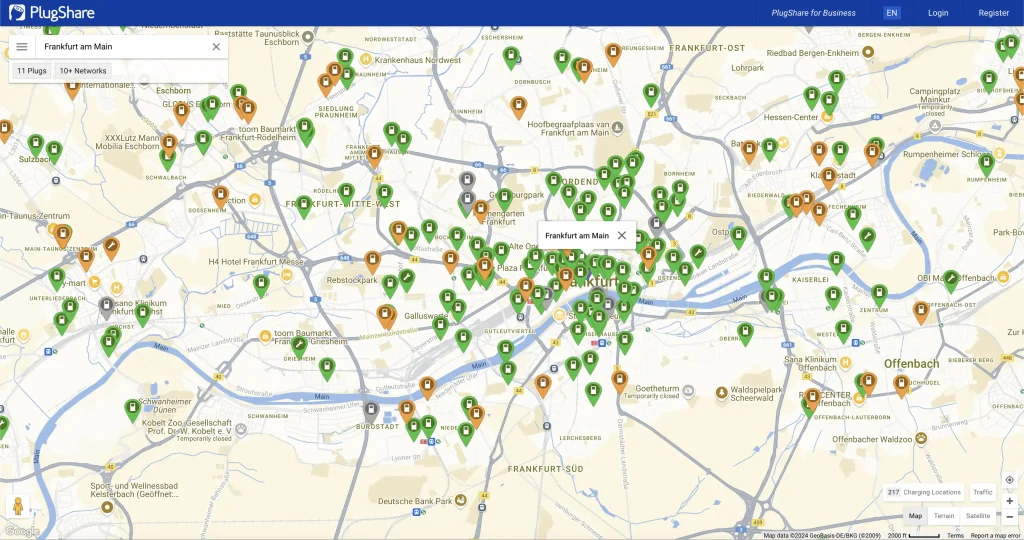Click the H4 Hotel Frankfurt Messe icon
The width and height of the screenshot is (1024, 540).
[x=287, y=275]
